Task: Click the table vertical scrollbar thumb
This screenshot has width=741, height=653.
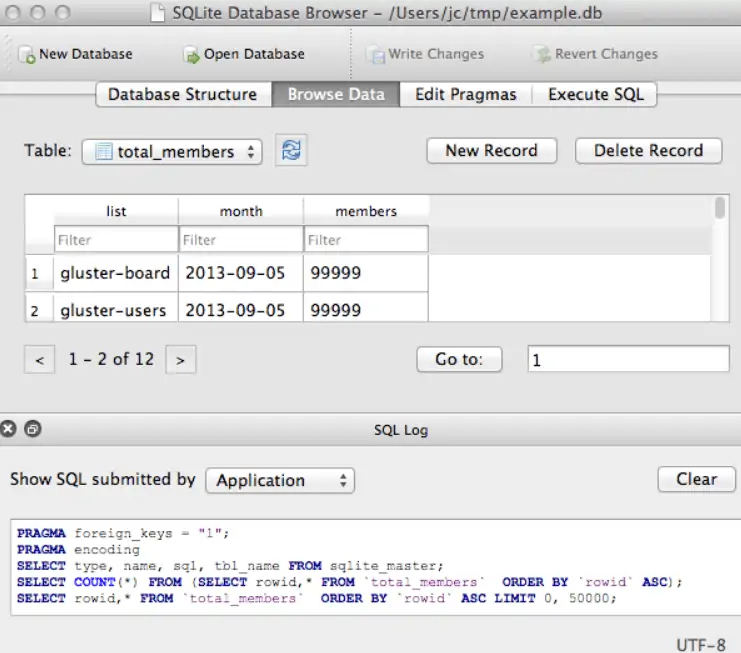Action: point(720,208)
